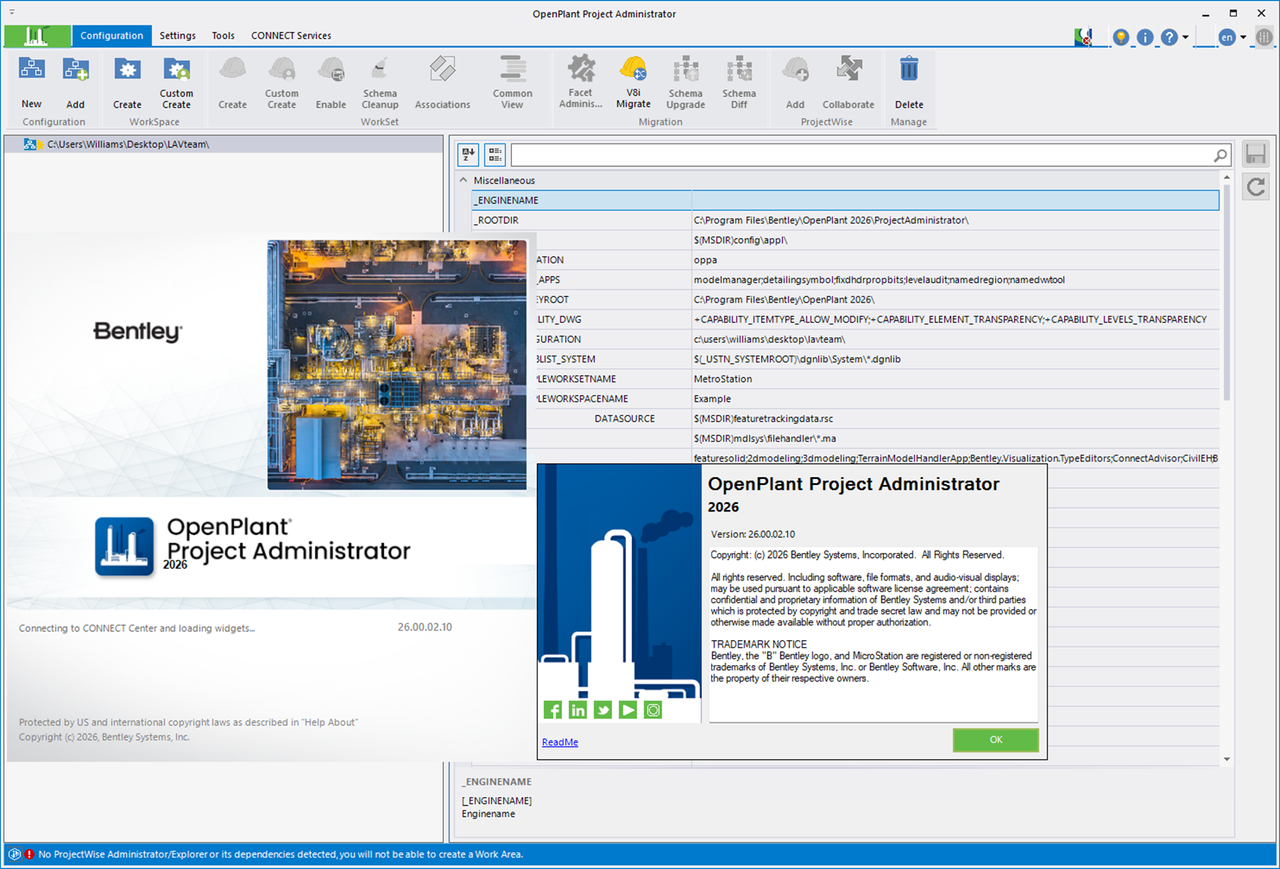Switch property grid to categorized view

[x=495, y=155]
